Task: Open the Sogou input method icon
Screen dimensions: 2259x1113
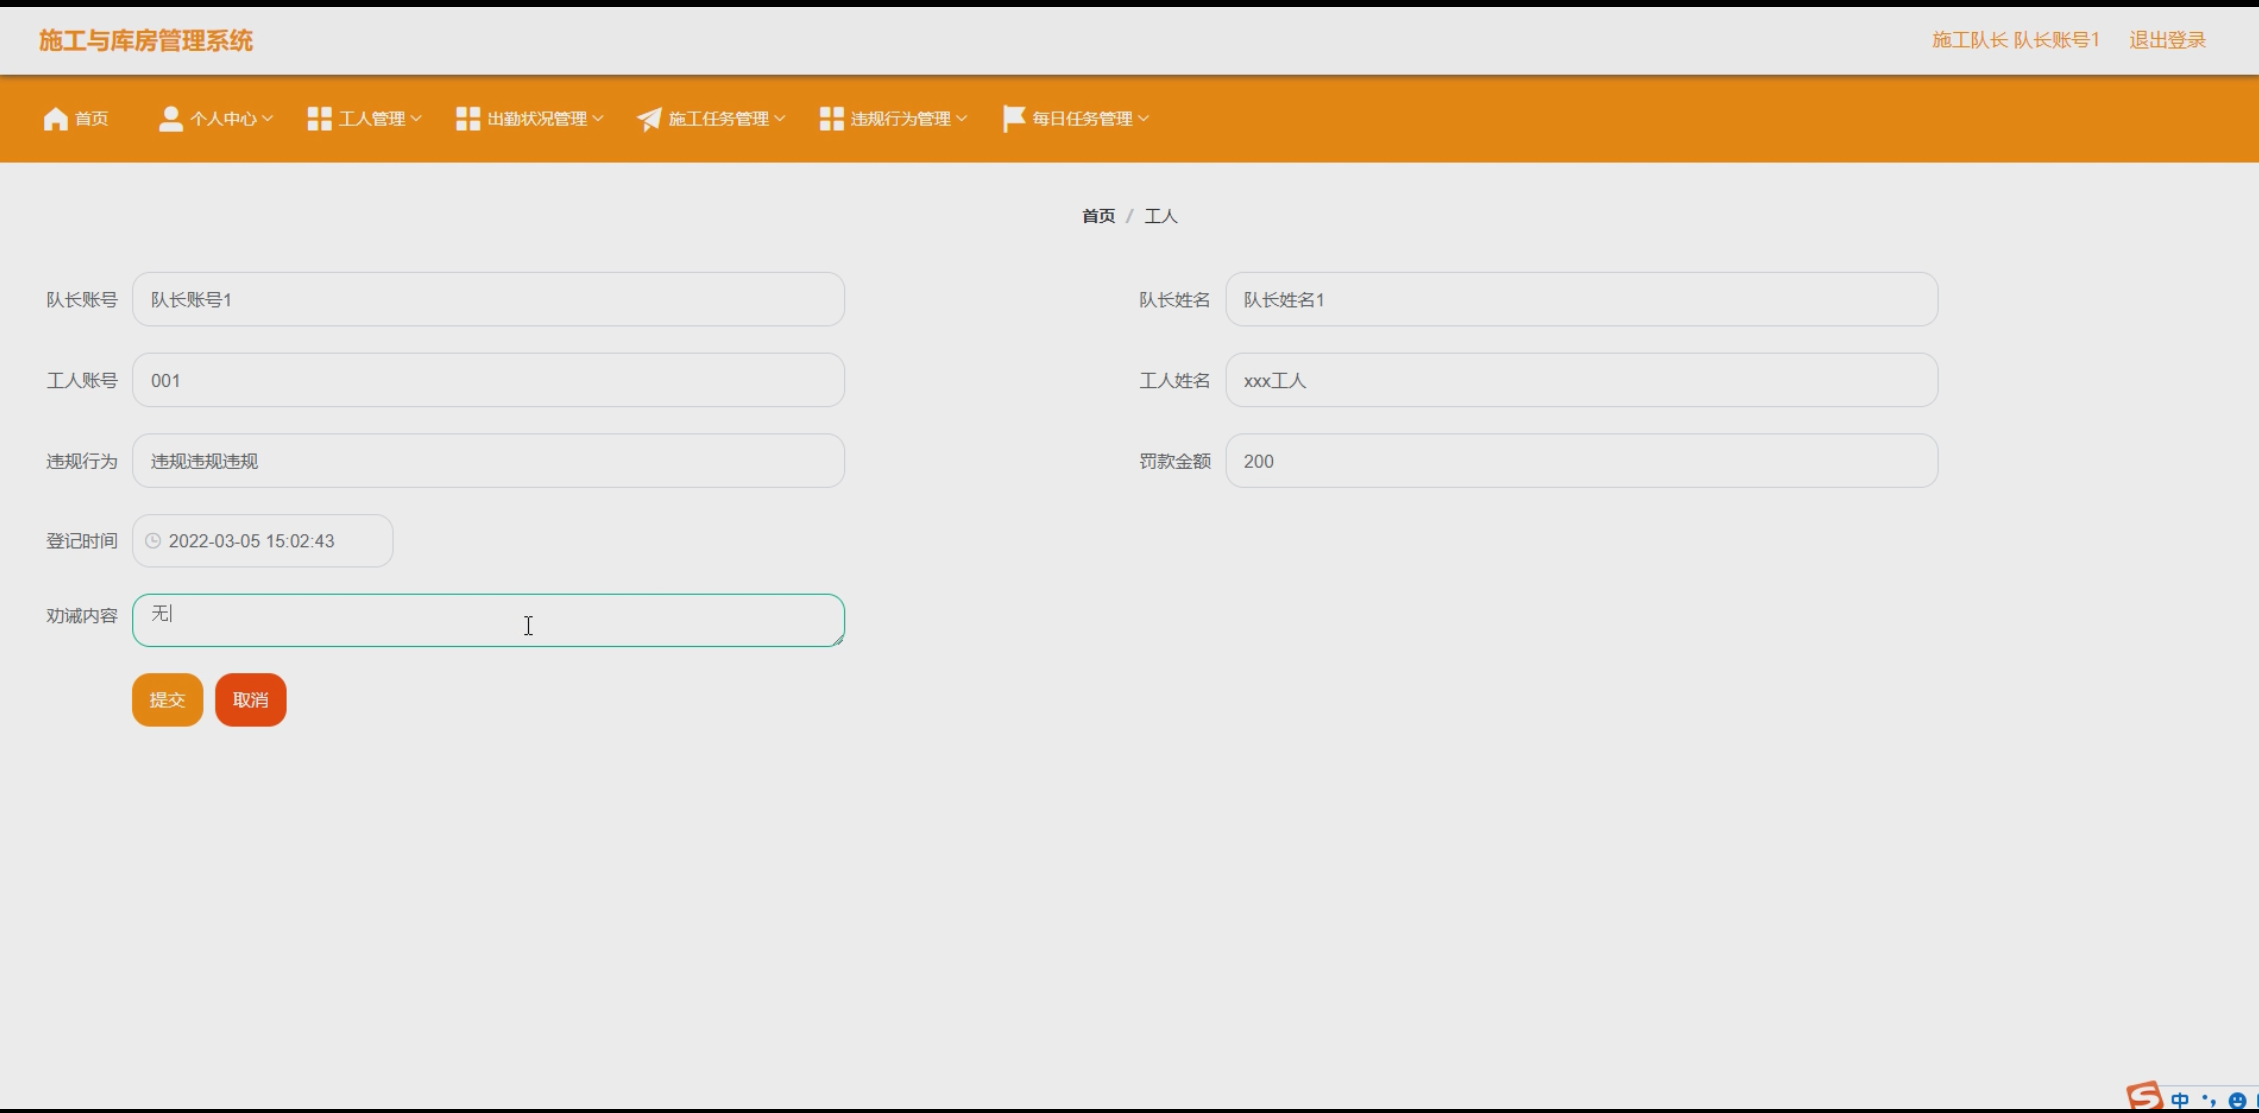Action: (x=2144, y=1097)
